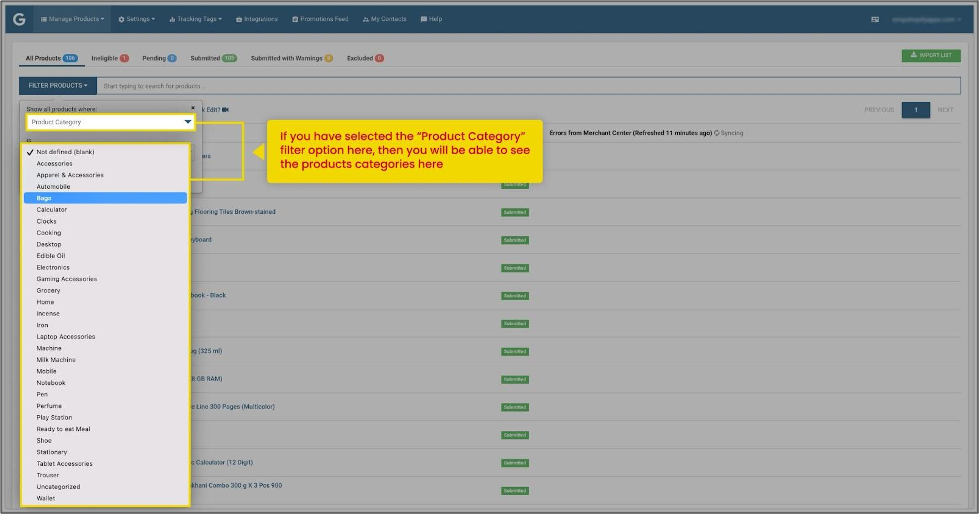Image resolution: width=979 pixels, height=514 pixels.
Task: Open Promotions Feed page
Action: click(x=320, y=19)
